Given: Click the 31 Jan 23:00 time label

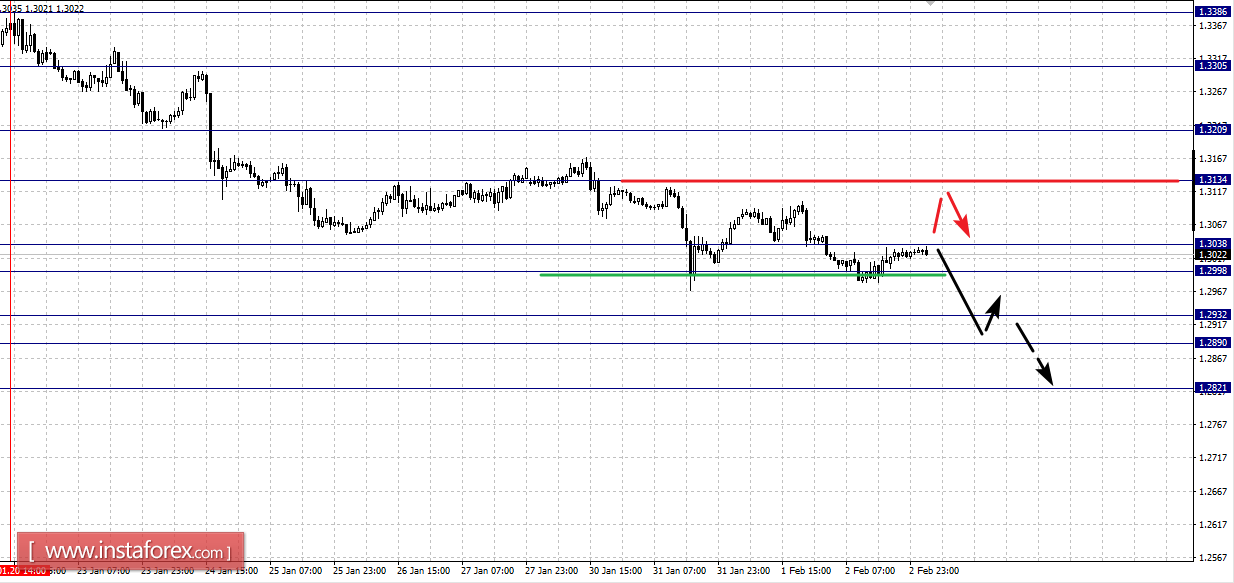Looking at the screenshot, I should [x=744, y=571].
